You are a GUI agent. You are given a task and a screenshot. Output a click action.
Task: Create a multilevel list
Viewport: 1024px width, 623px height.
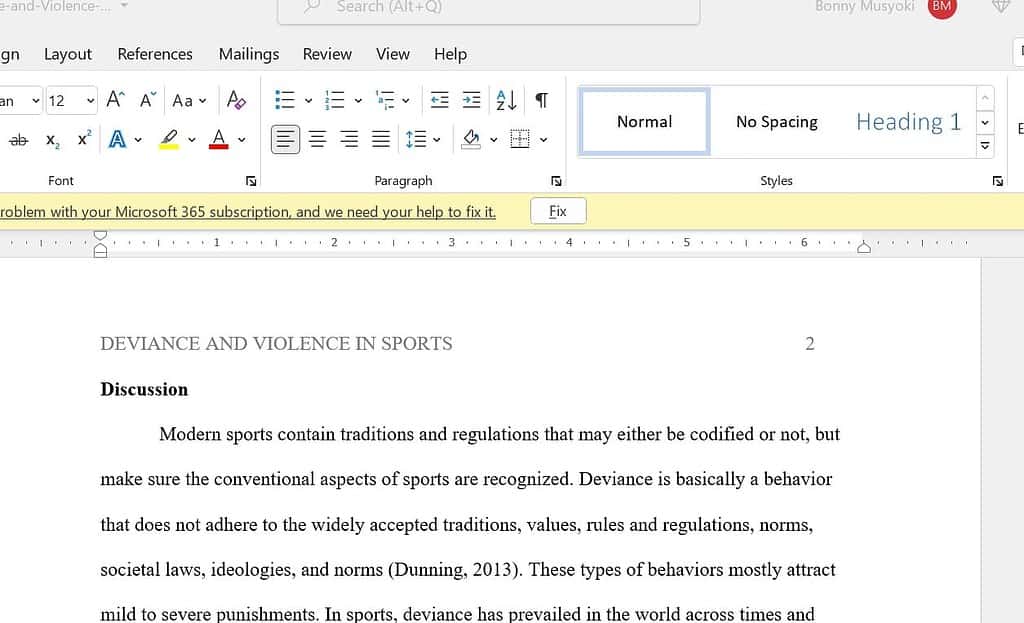tap(385, 100)
